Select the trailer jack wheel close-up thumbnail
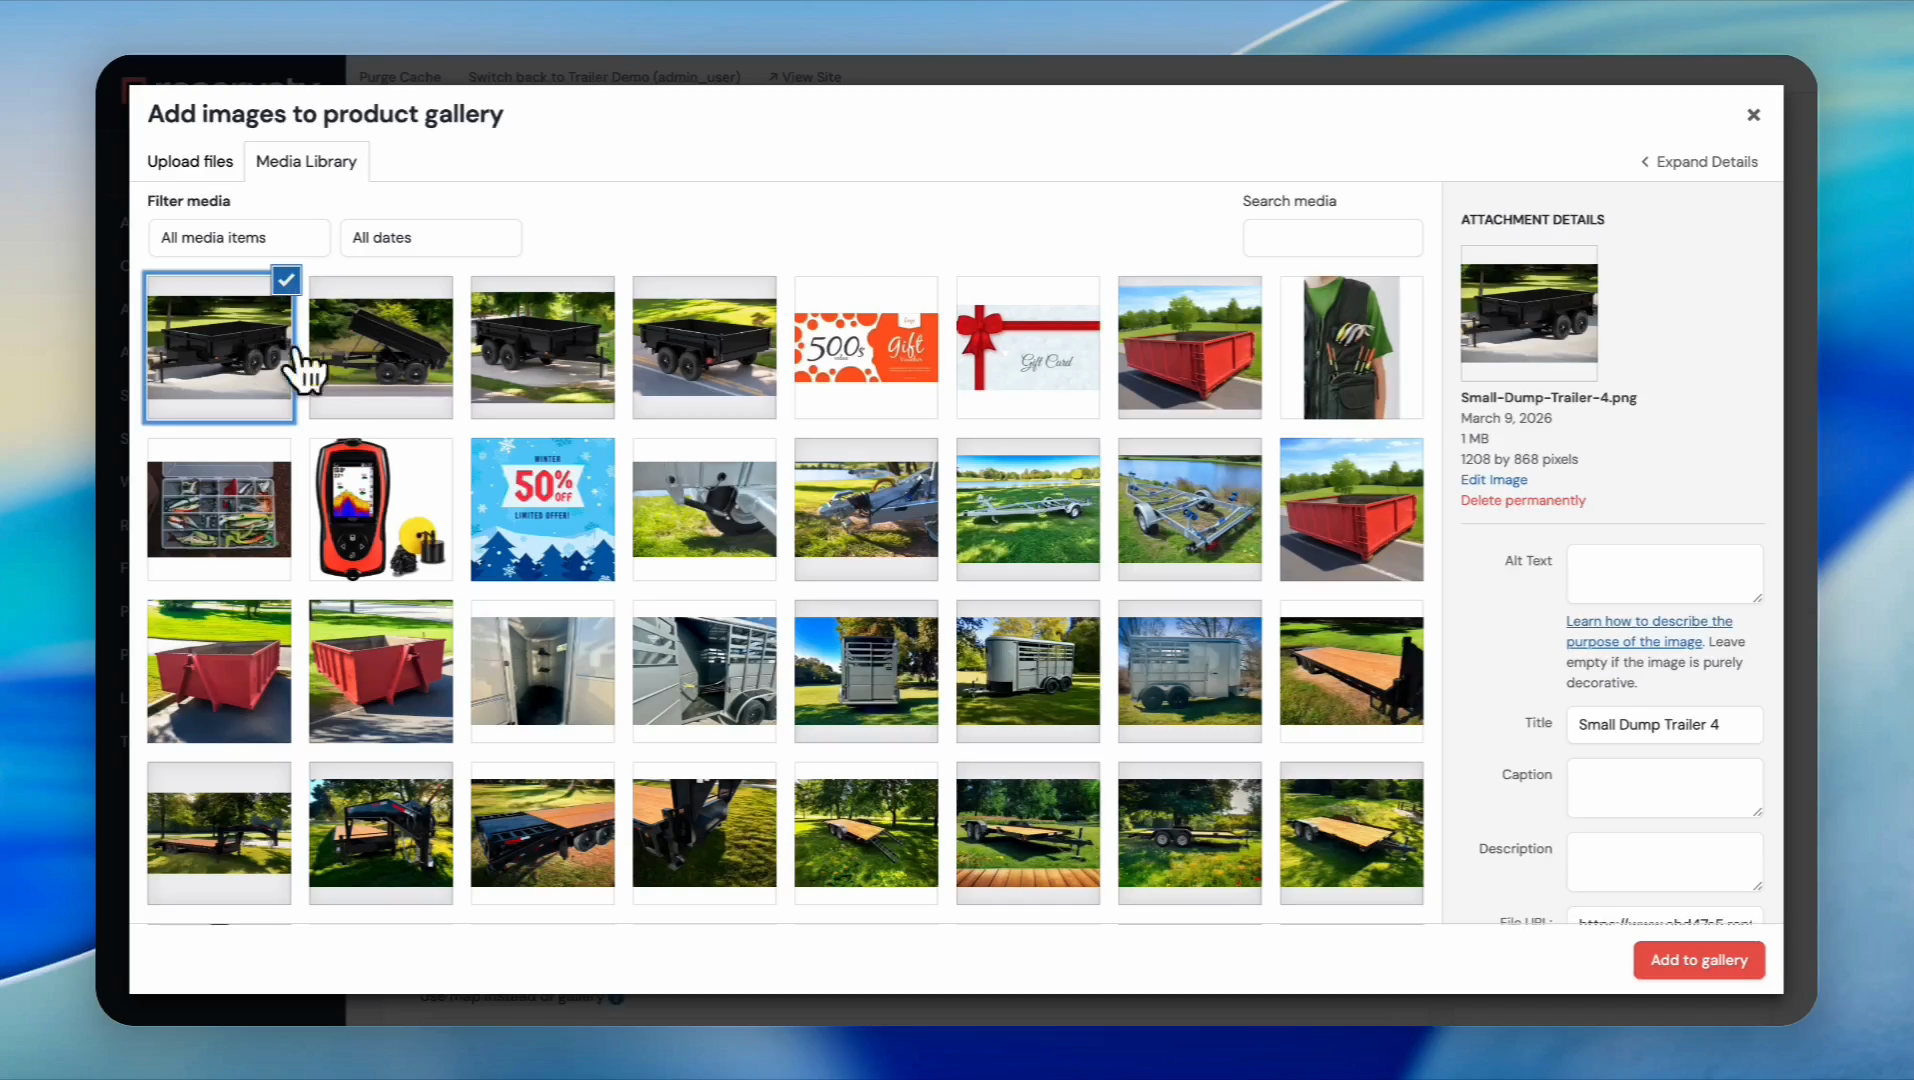Image resolution: width=1914 pixels, height=1080 pixels. pos(704,509)
